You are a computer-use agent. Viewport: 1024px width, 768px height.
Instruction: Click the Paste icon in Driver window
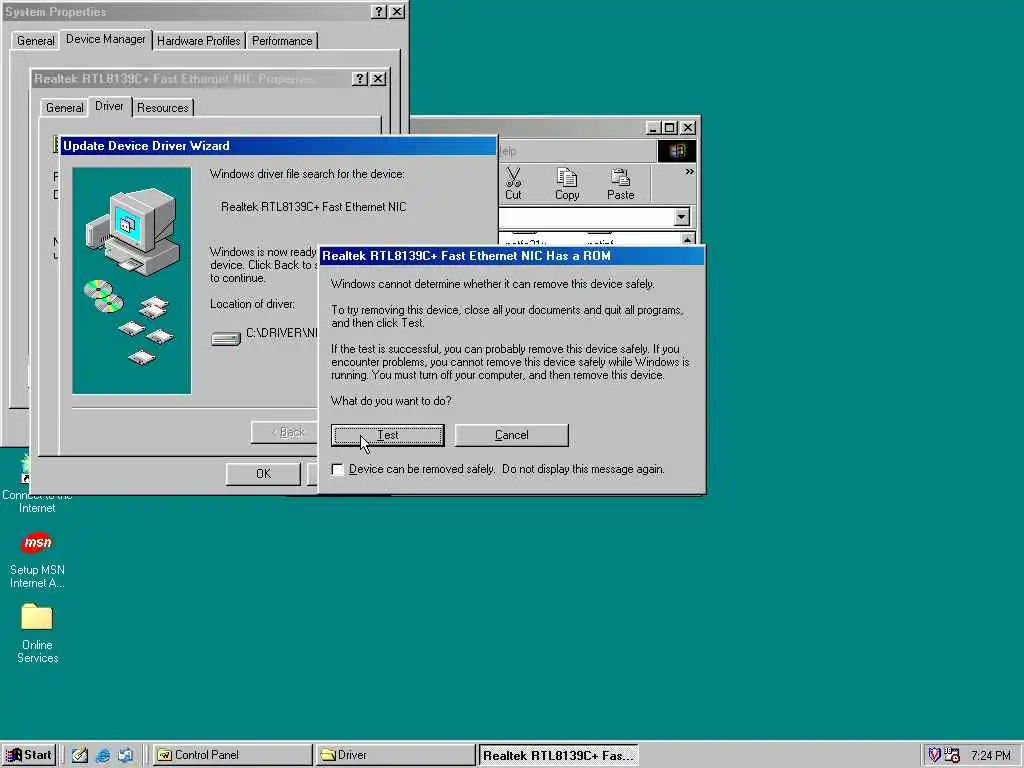(x=620, y=184)
